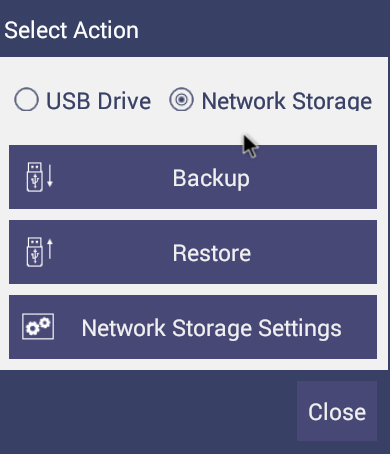Click the filled dot in the Network Storage radio
The width and height of the screenshot is (391, 457).
coord(181,99)
